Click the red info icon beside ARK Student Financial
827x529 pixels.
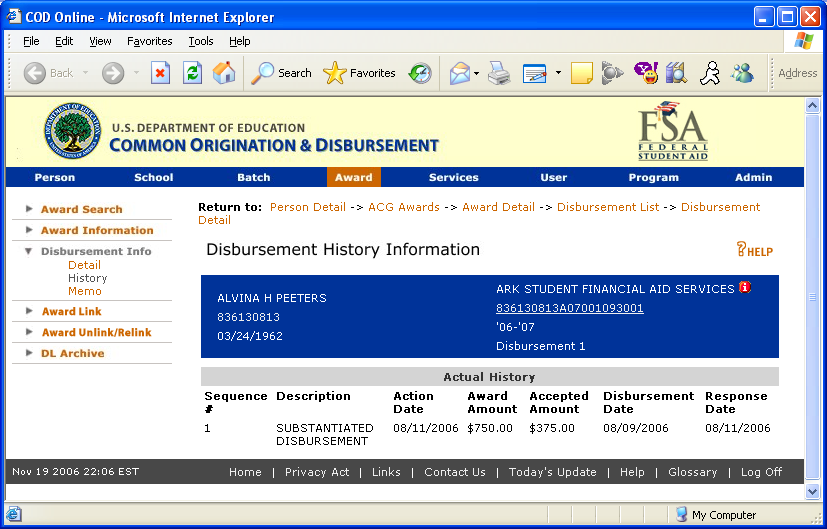pyautogui.click(x=744, y=288)
